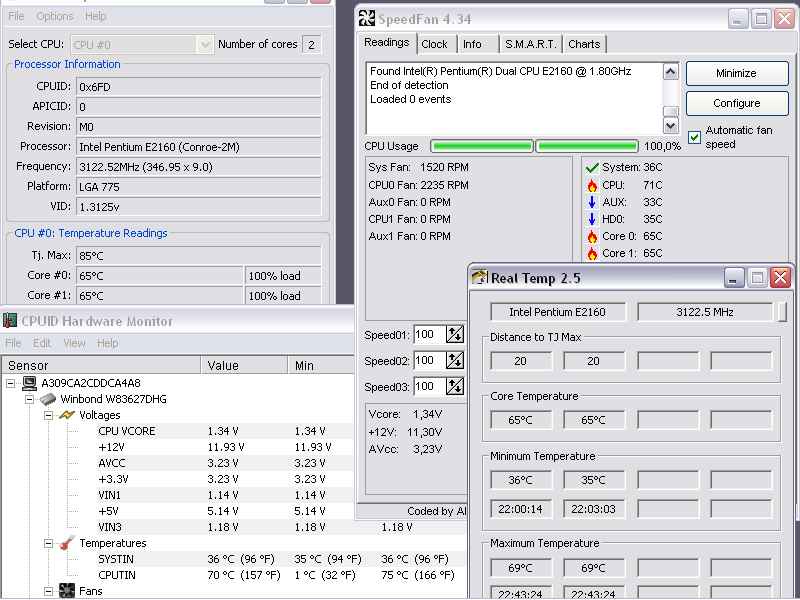Adjust the Speed02 spinner arrows
This screenshot has width=800, height=600.
[x=454, y=360]
